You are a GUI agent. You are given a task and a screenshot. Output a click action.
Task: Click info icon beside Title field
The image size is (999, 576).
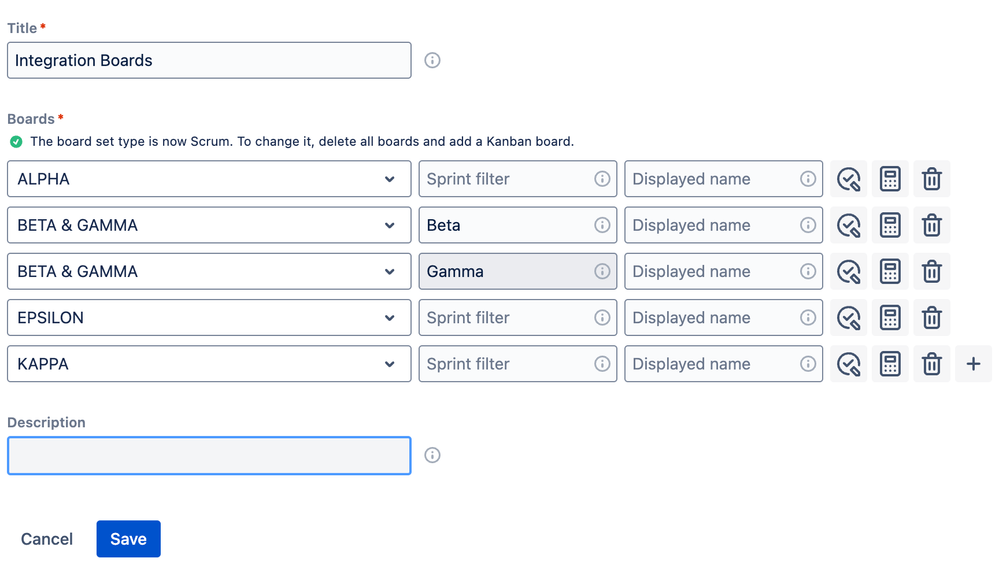(432, 60)
